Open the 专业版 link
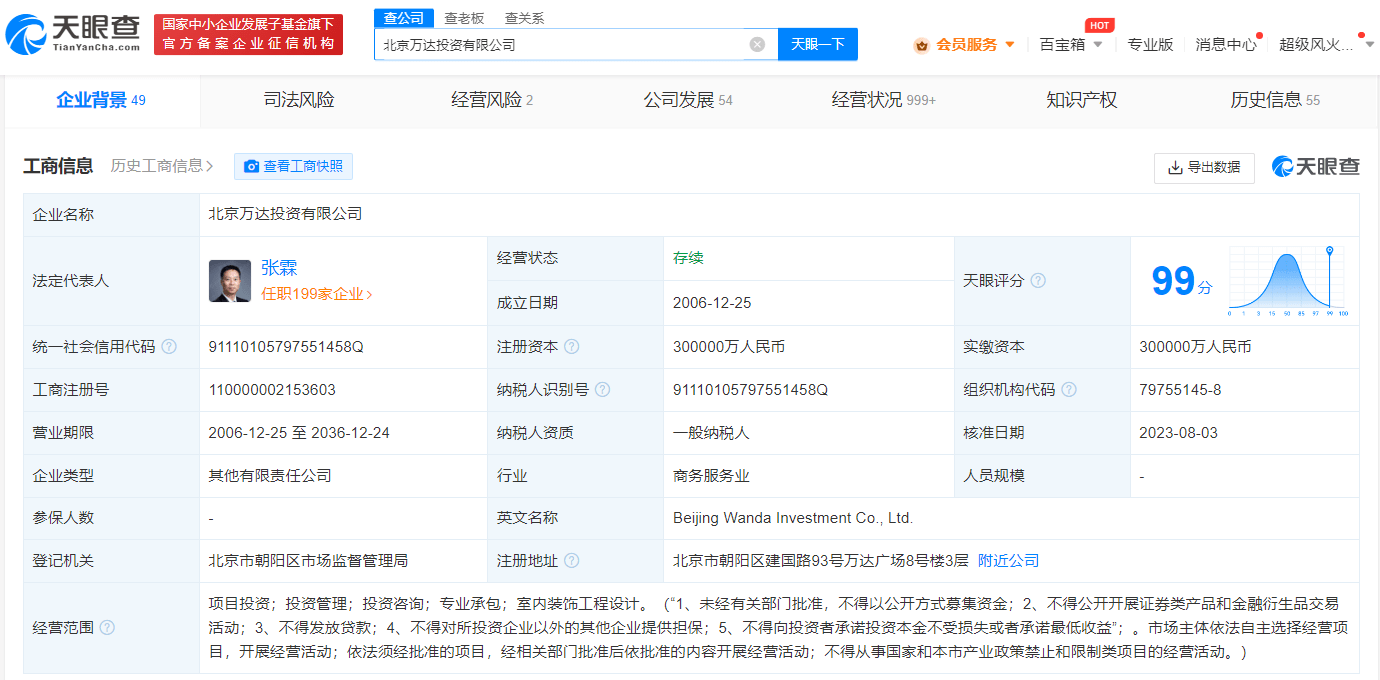Screen dimensions: 1380x680 pos(1150,45)
